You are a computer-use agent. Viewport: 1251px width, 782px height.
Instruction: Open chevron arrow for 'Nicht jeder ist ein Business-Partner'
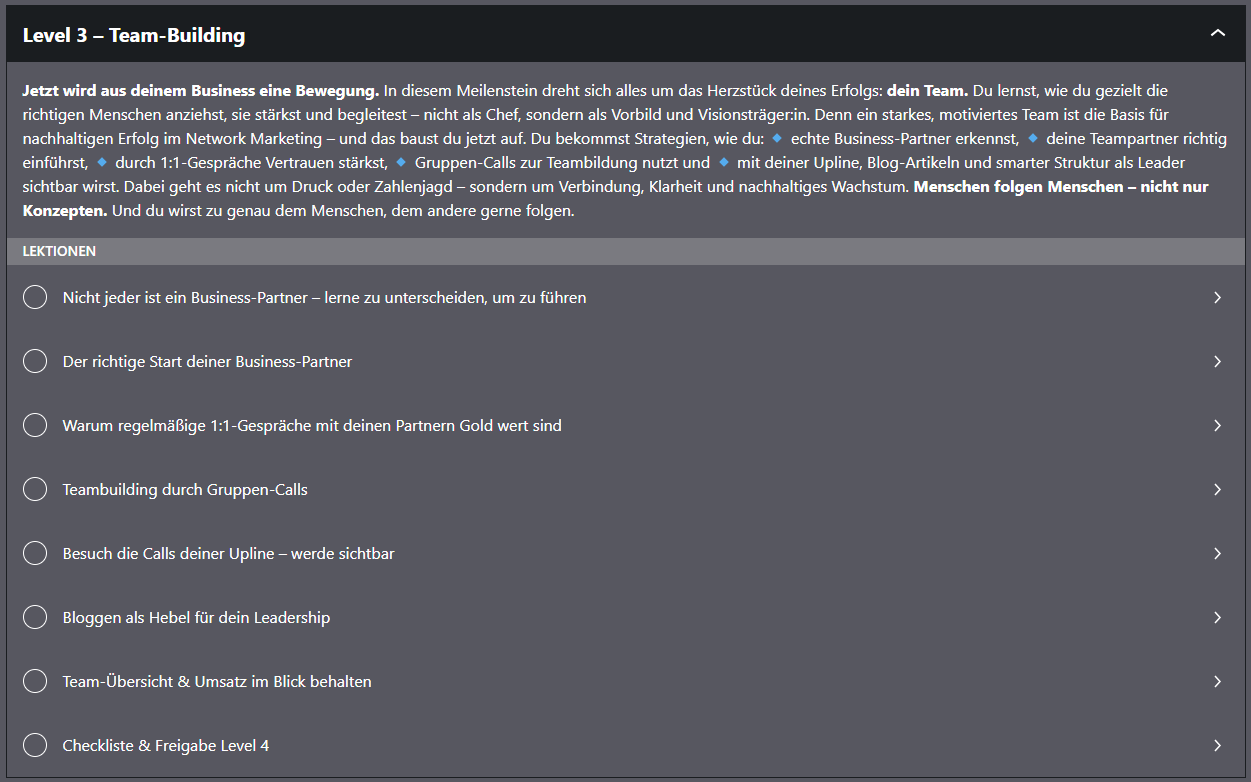click(x=1217, y=297)
